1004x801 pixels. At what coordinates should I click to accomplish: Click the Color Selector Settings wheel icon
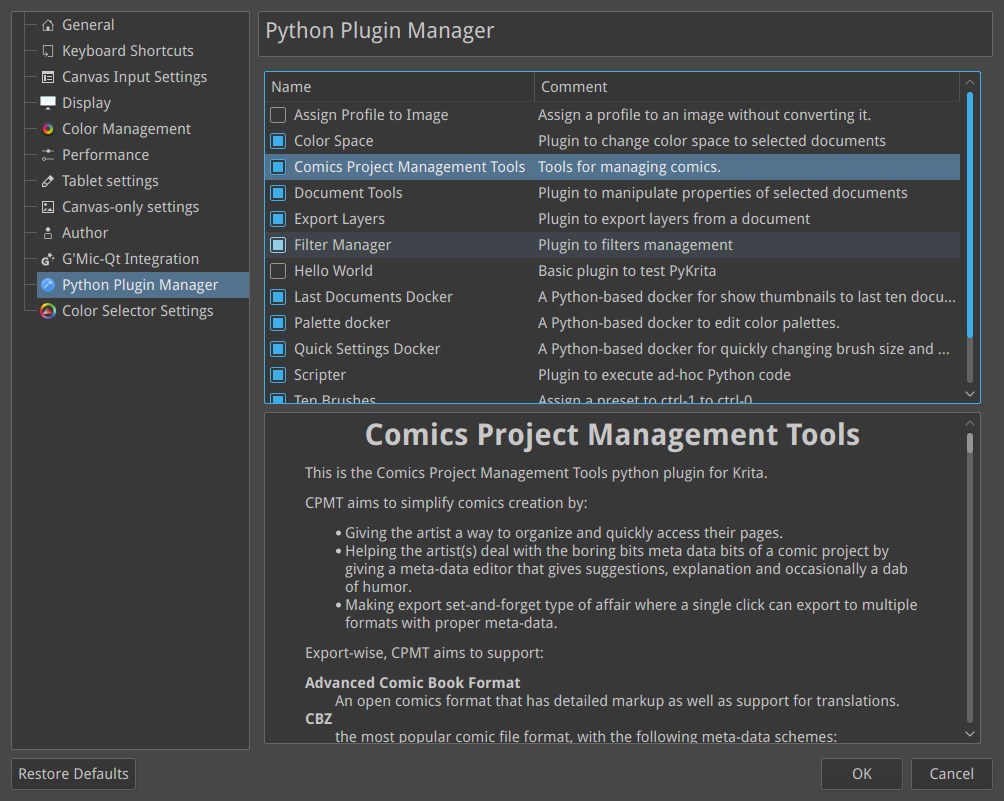click(48, 311)
